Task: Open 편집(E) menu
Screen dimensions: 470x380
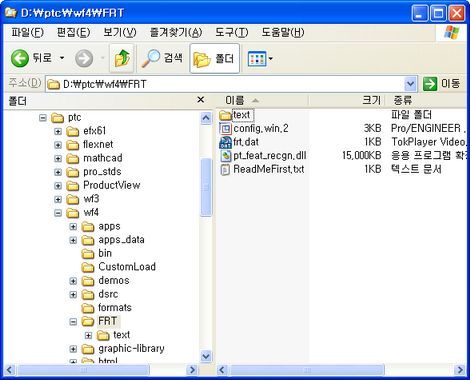Action: click(73, 32)
